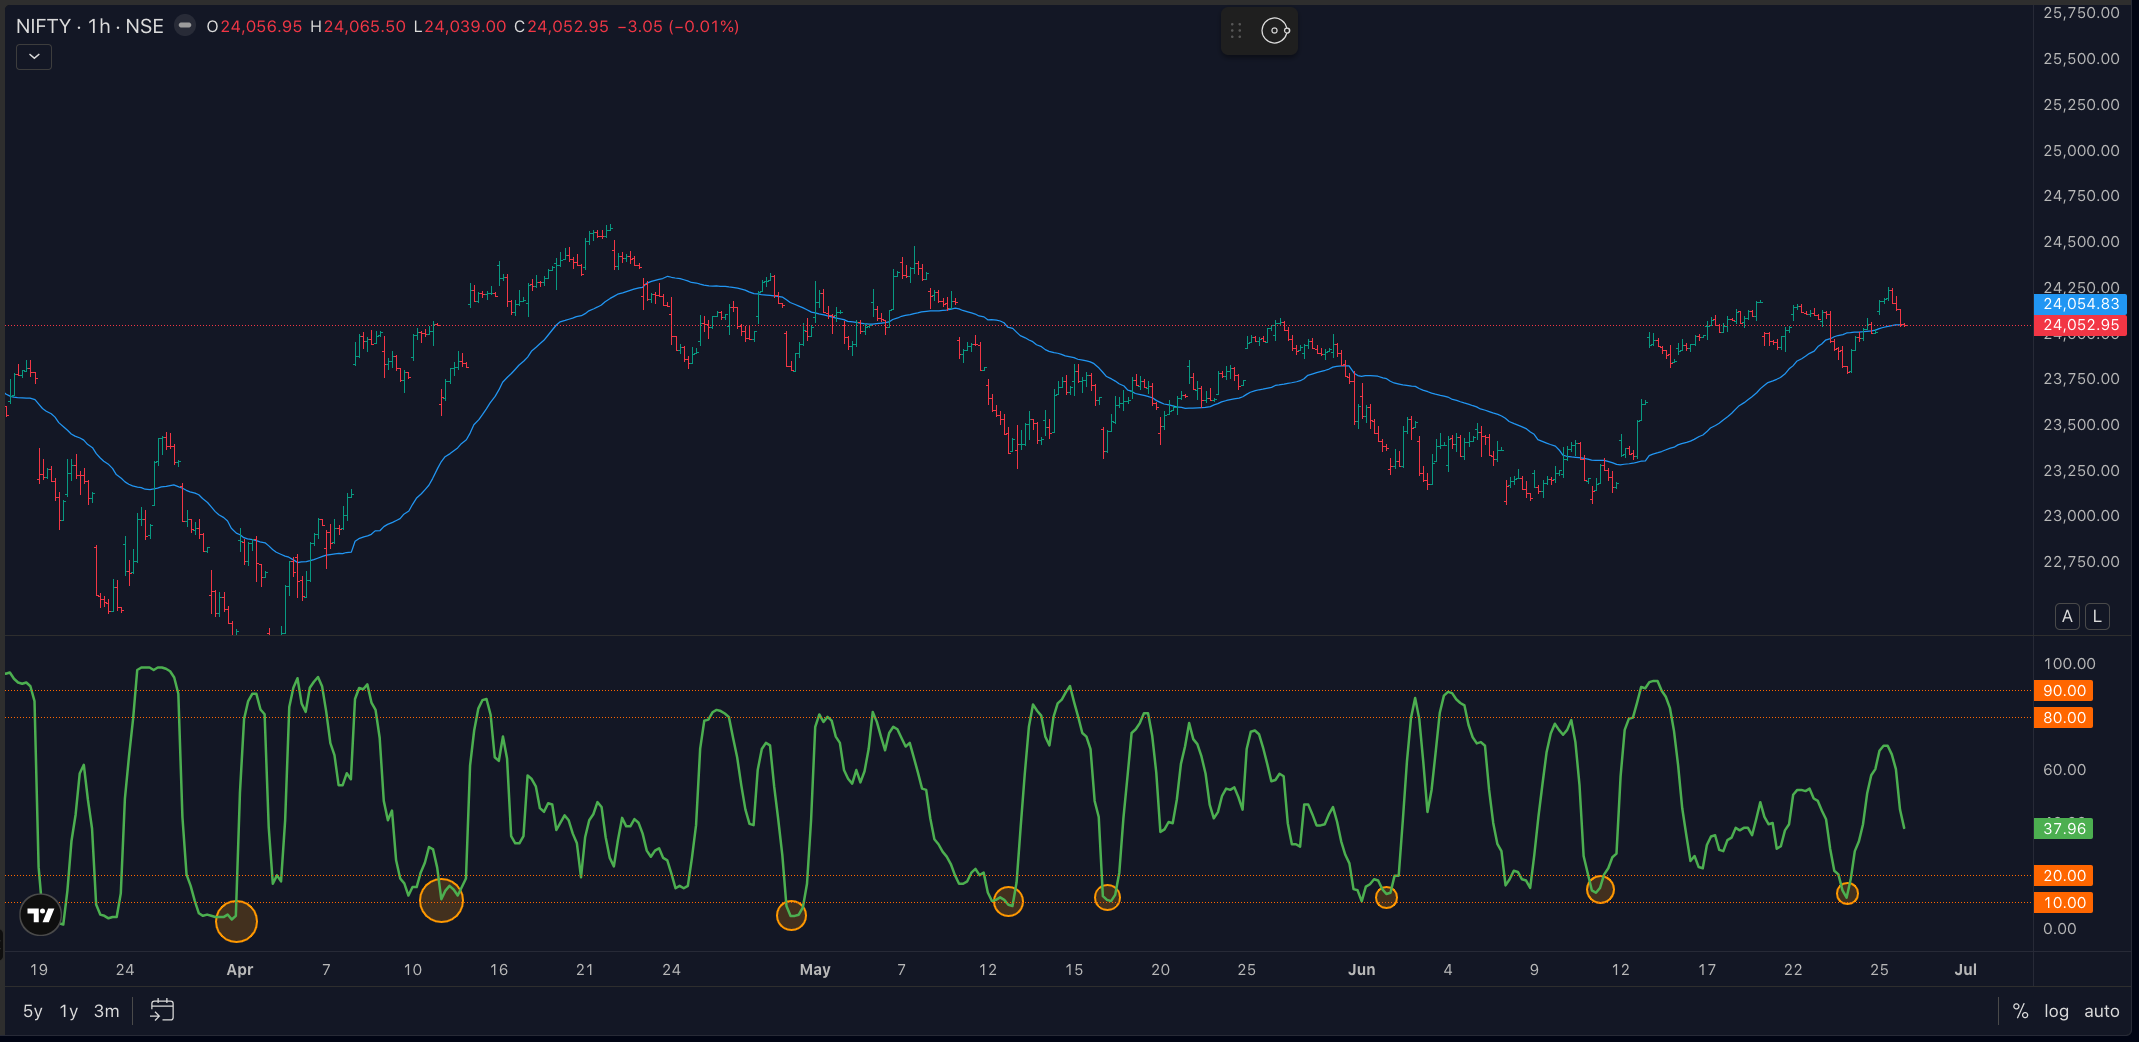Click the open value O24,056.95
This screenshot has width=2139, height=1042.
point(254,26)
